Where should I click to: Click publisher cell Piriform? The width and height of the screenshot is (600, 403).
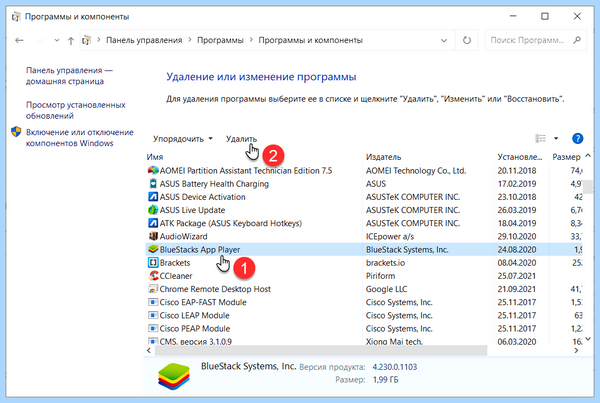380,276
